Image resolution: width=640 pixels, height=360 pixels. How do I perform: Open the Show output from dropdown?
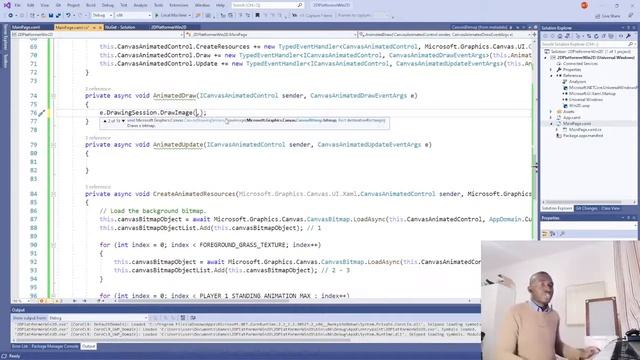pyautogui.click(x=98, y=318)
